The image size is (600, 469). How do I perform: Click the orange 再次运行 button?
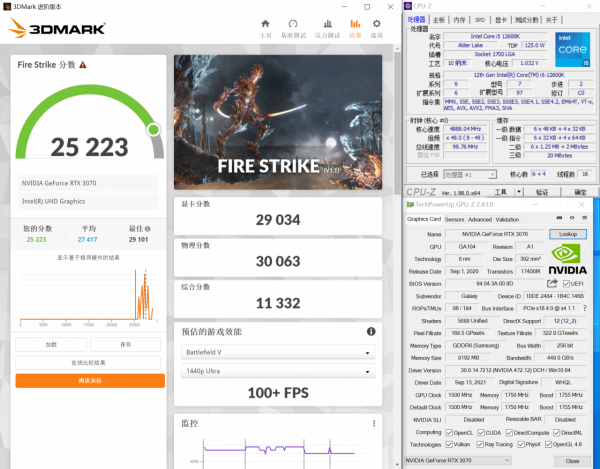point(90,381)
